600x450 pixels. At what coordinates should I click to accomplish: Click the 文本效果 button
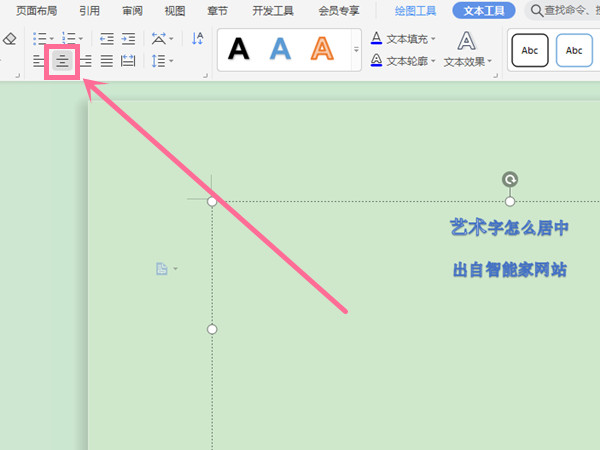click(467, 48)
